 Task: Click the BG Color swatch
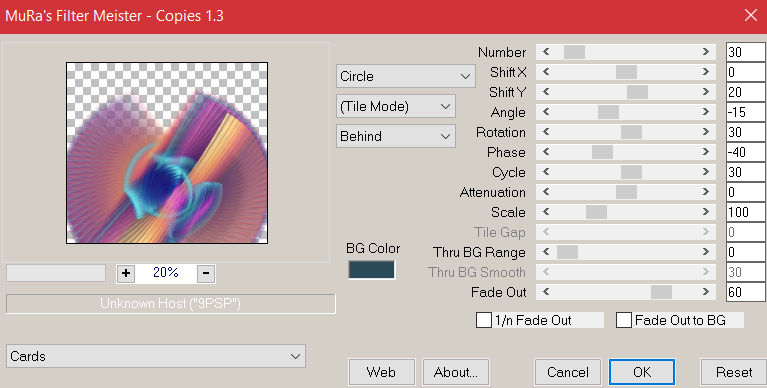(x=371, y=270)
